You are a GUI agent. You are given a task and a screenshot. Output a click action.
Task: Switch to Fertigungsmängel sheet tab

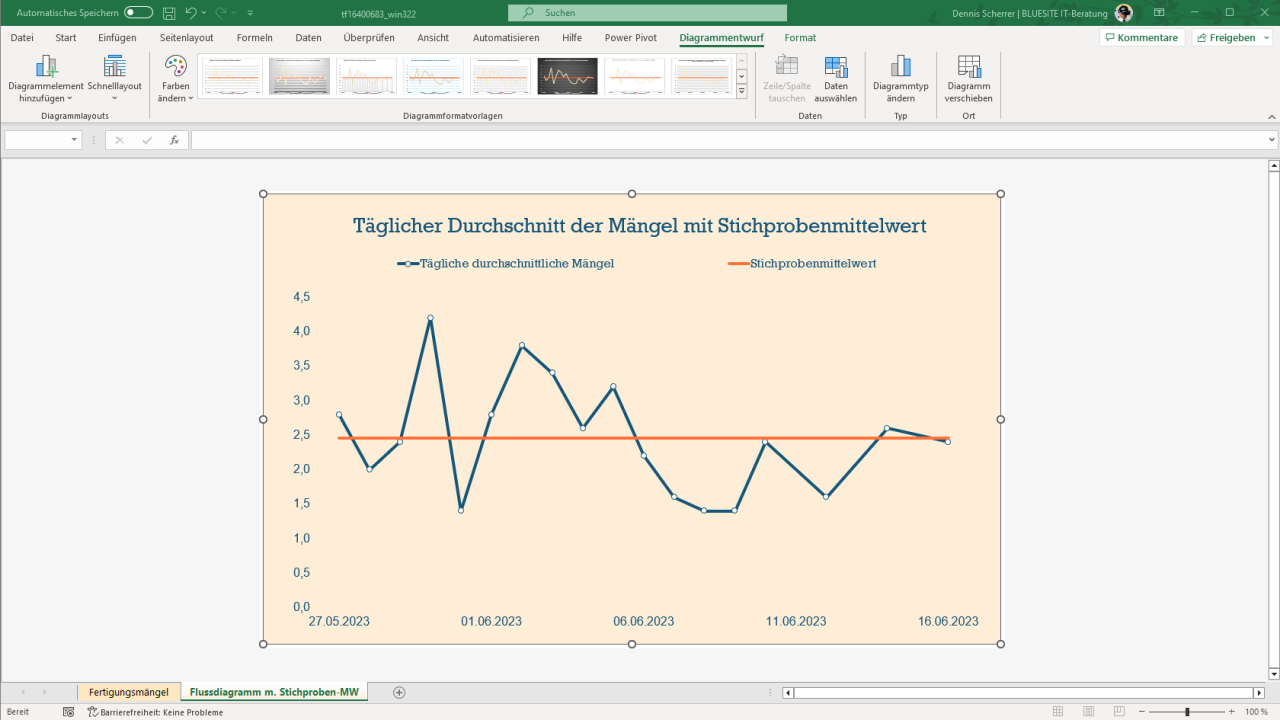128,692
